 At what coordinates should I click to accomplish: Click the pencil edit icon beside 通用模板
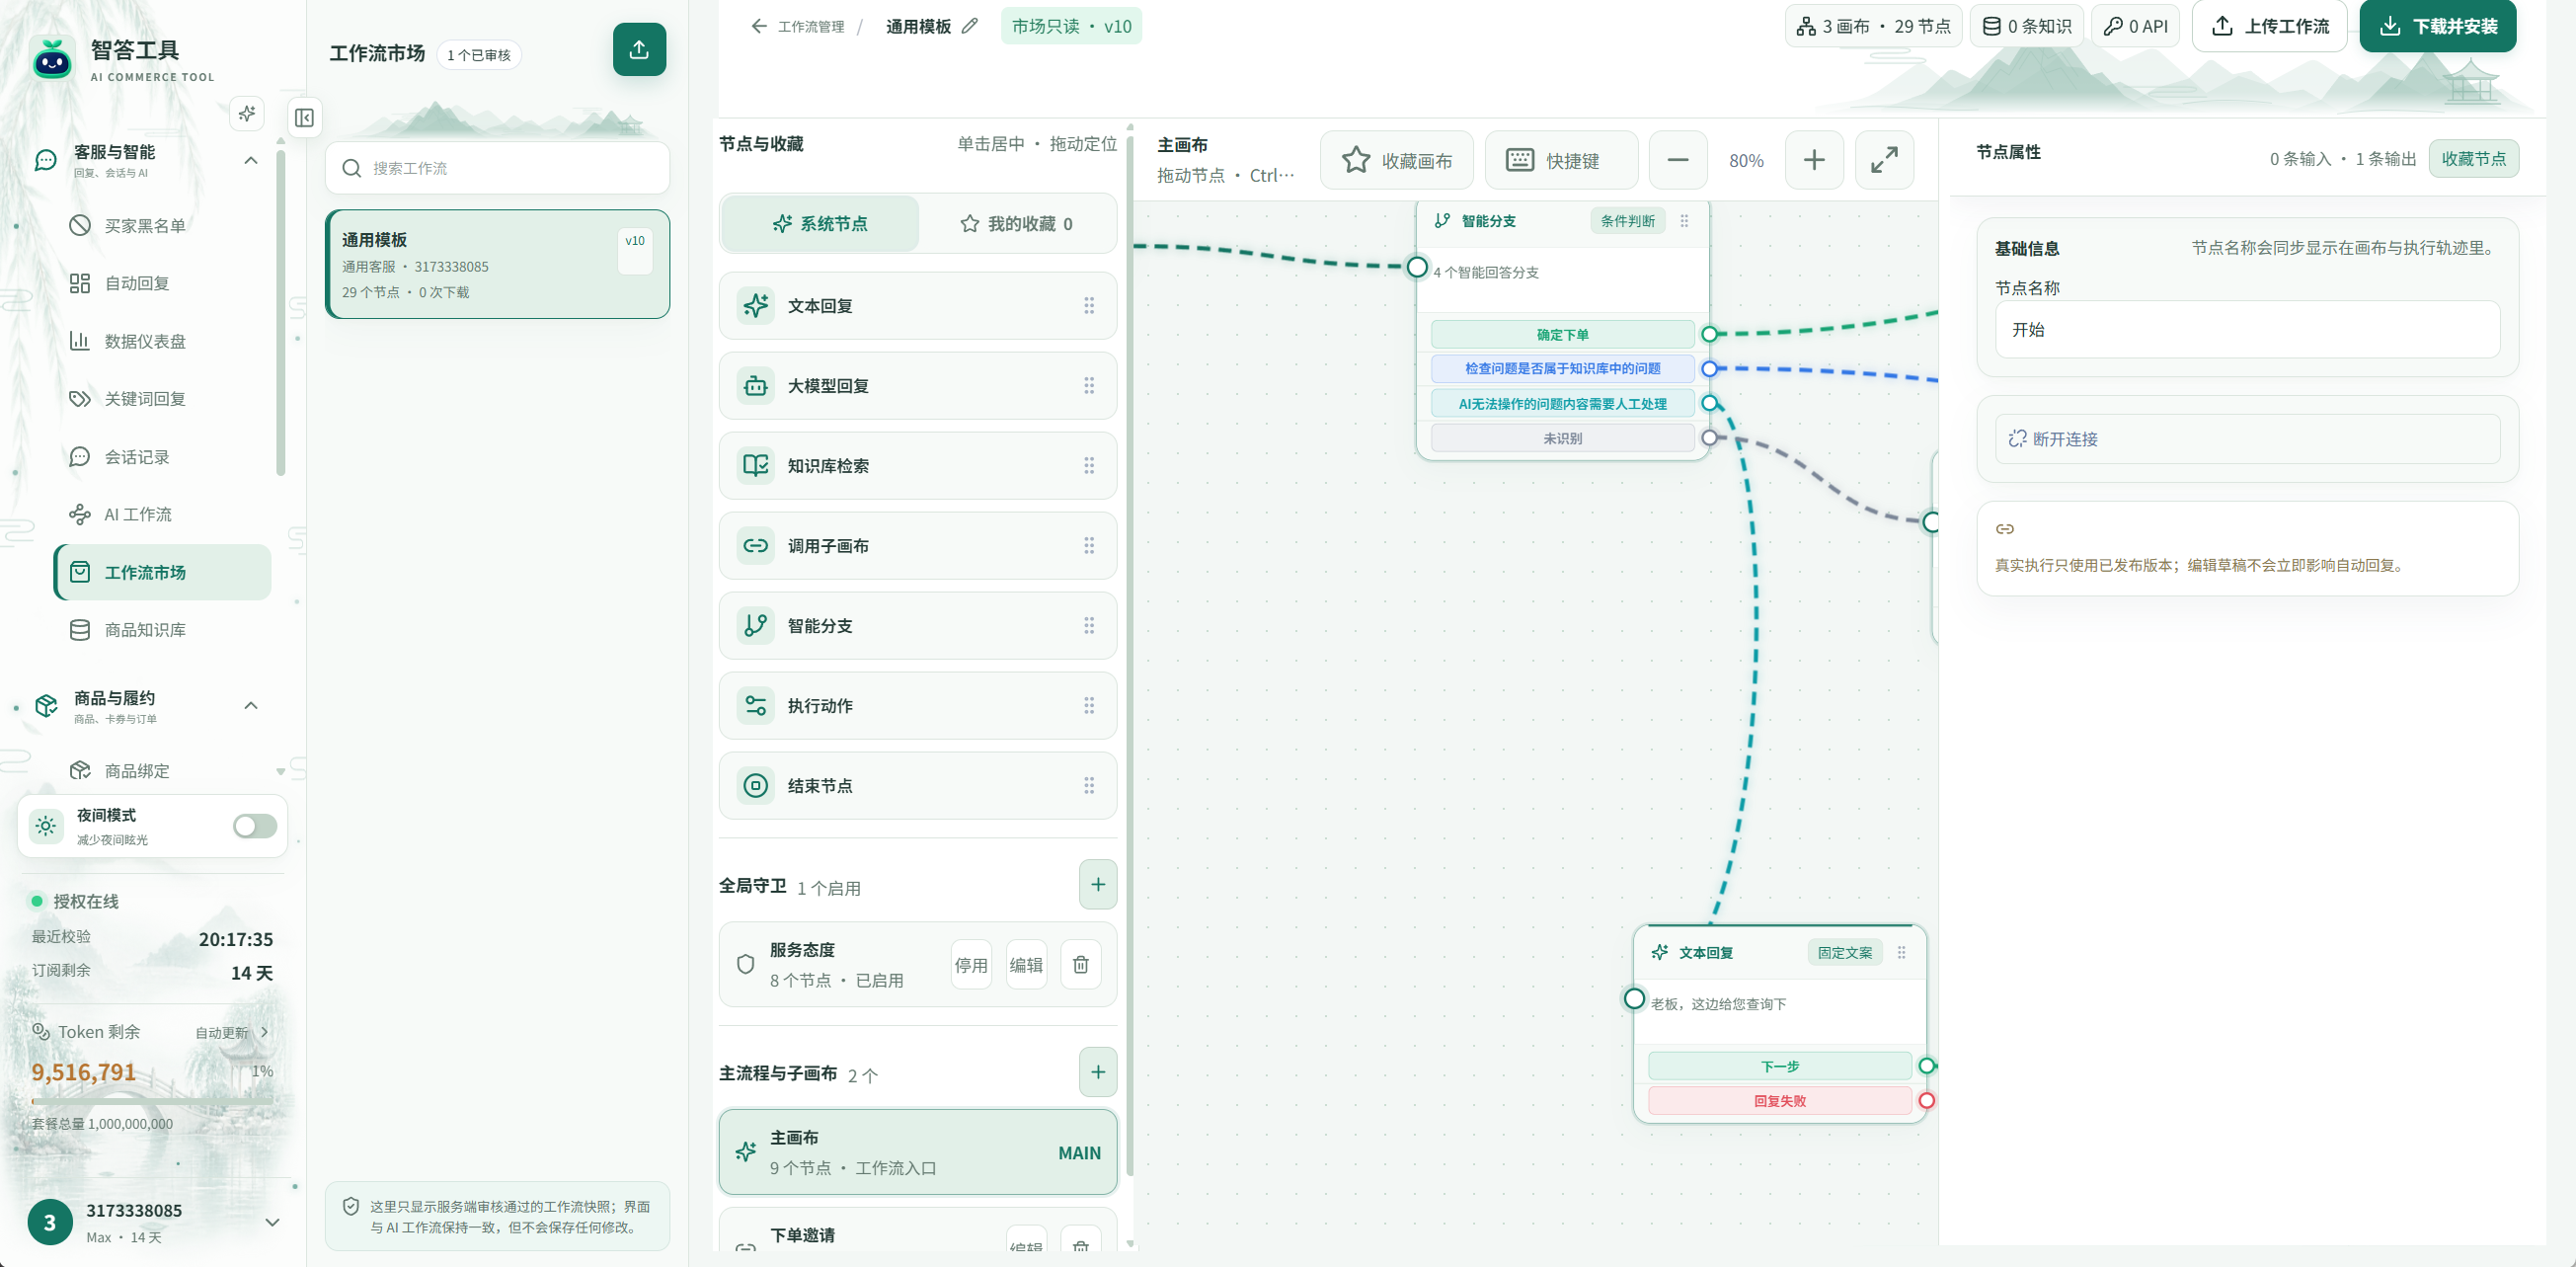tap(969, 26)
